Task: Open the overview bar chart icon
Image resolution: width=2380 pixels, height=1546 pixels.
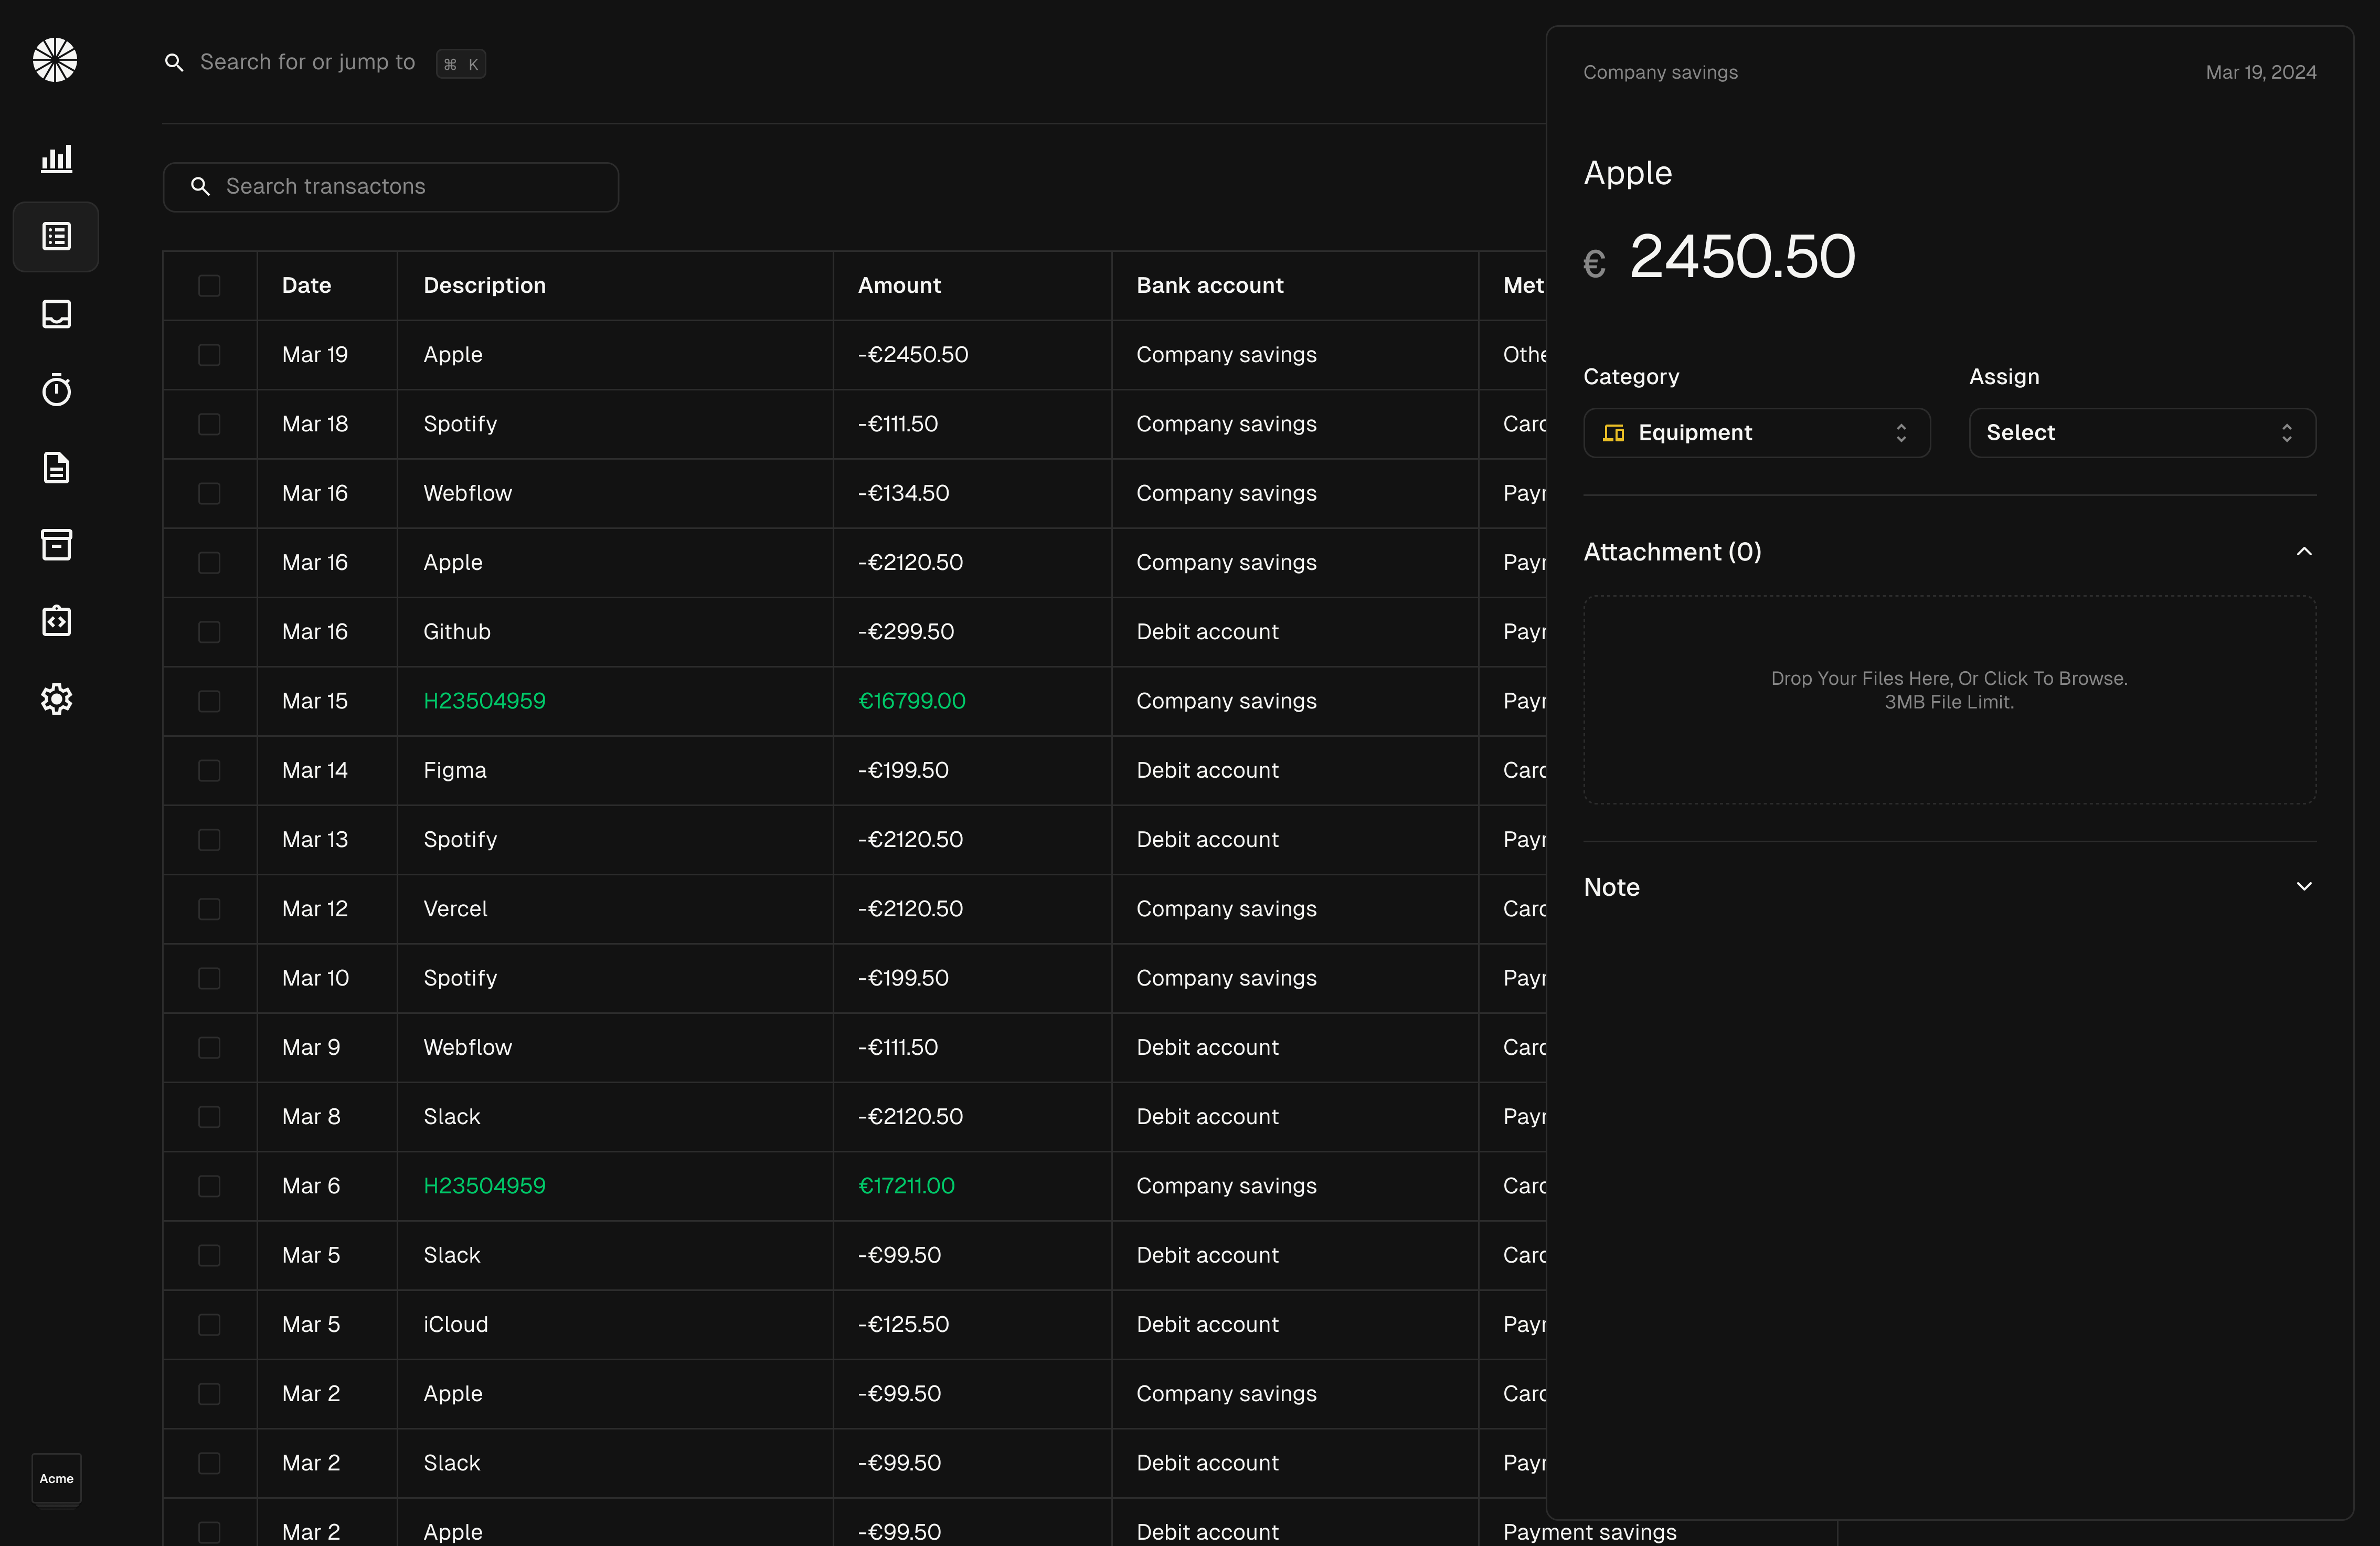Action: click(56, 158)
